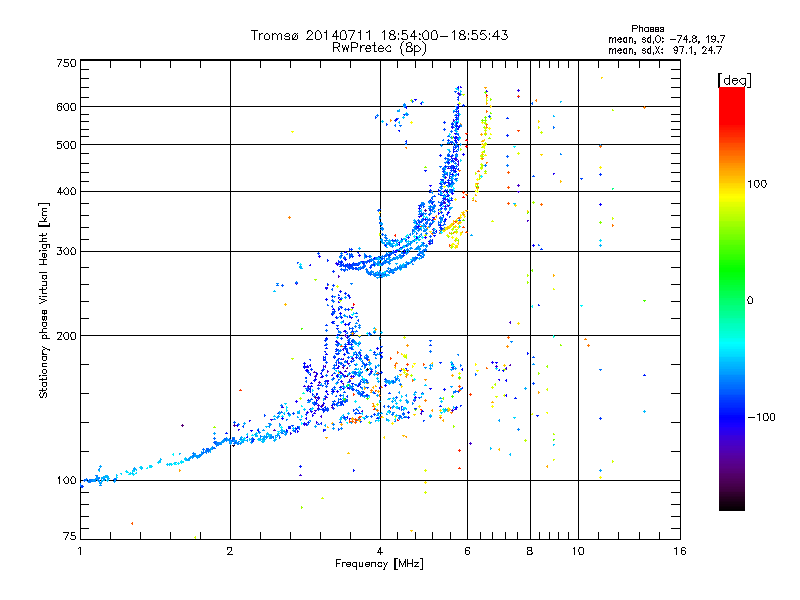The width and height of the screenshot is (800, 600).
Task: Click the "mean, sd,X: 97.1, 24.7" line
Action: 665,51
